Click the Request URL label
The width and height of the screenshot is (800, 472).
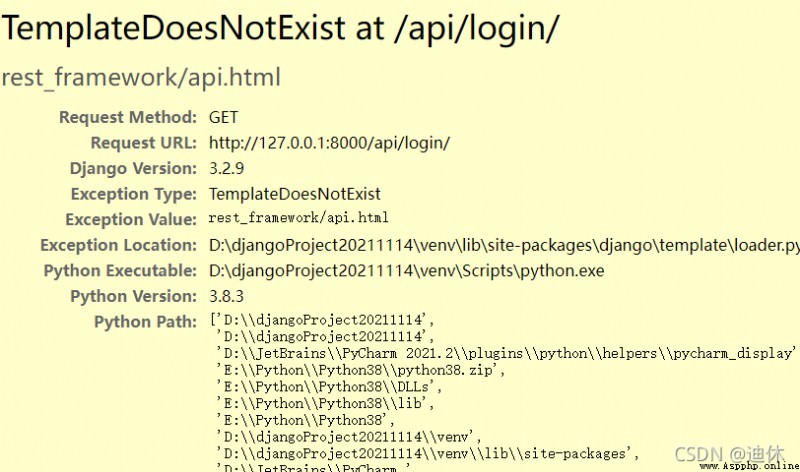pyautogui.click(x=143, y=143)
